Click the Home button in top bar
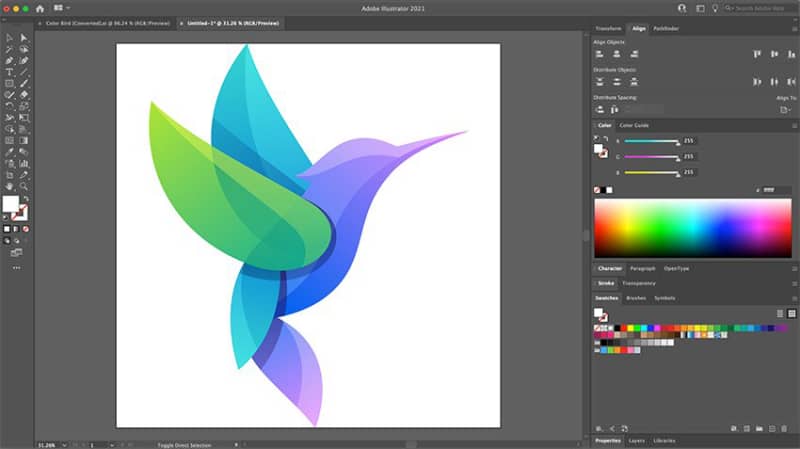 tap(40, 9)
